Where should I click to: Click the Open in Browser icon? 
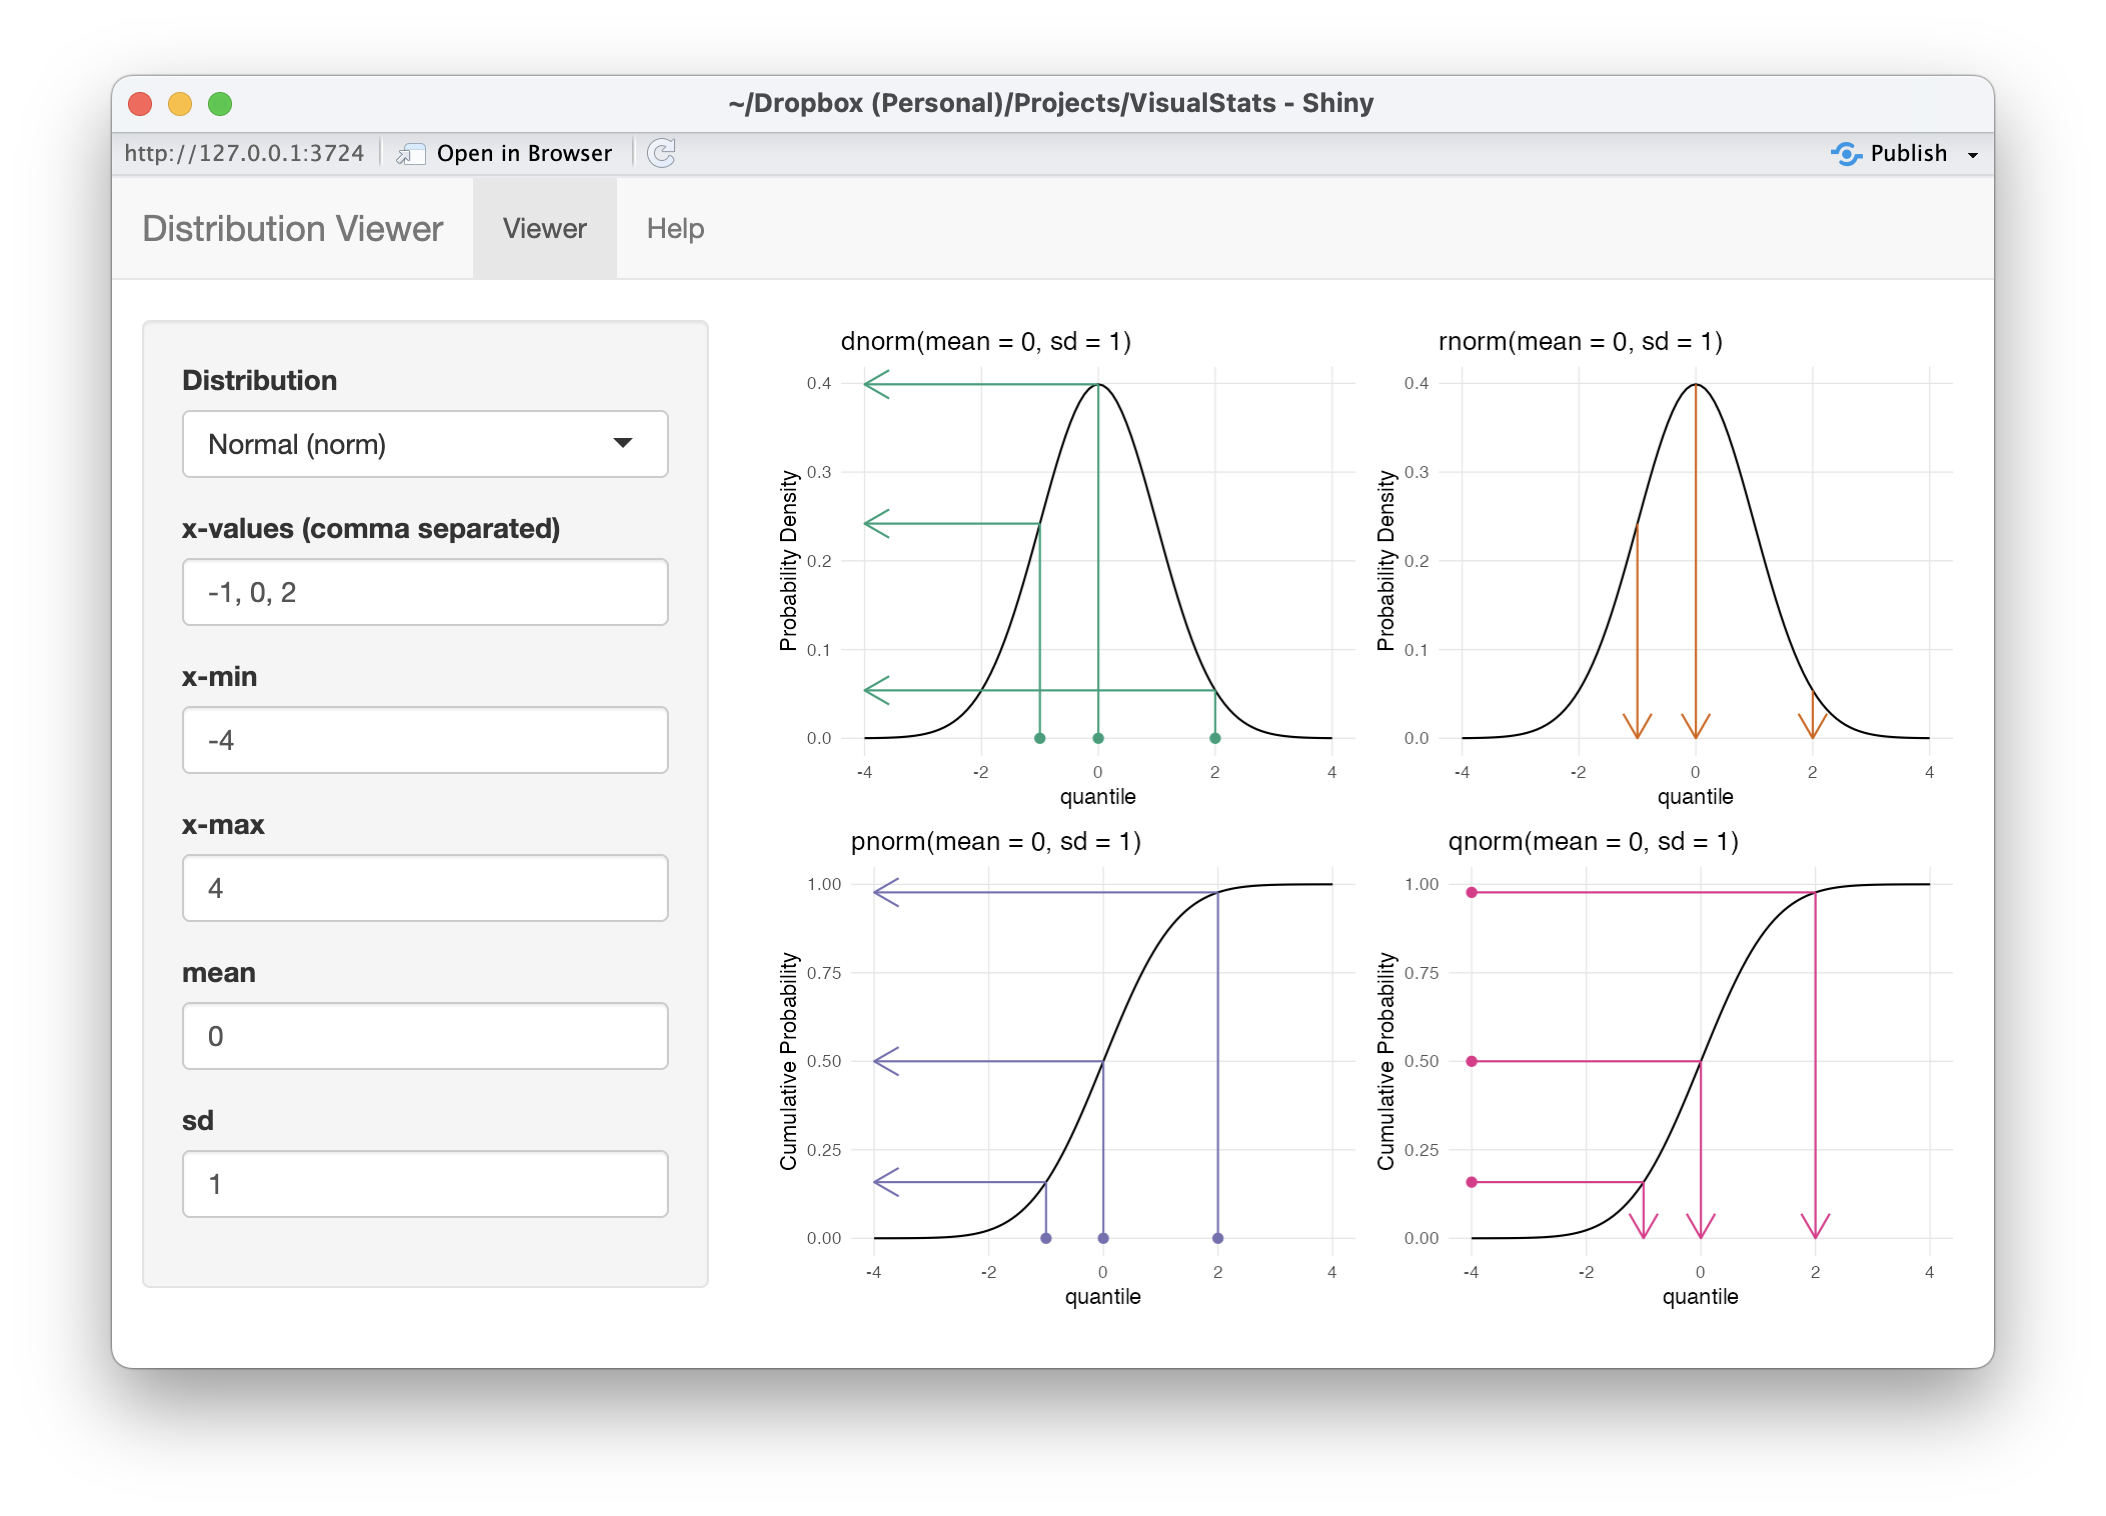409,154
